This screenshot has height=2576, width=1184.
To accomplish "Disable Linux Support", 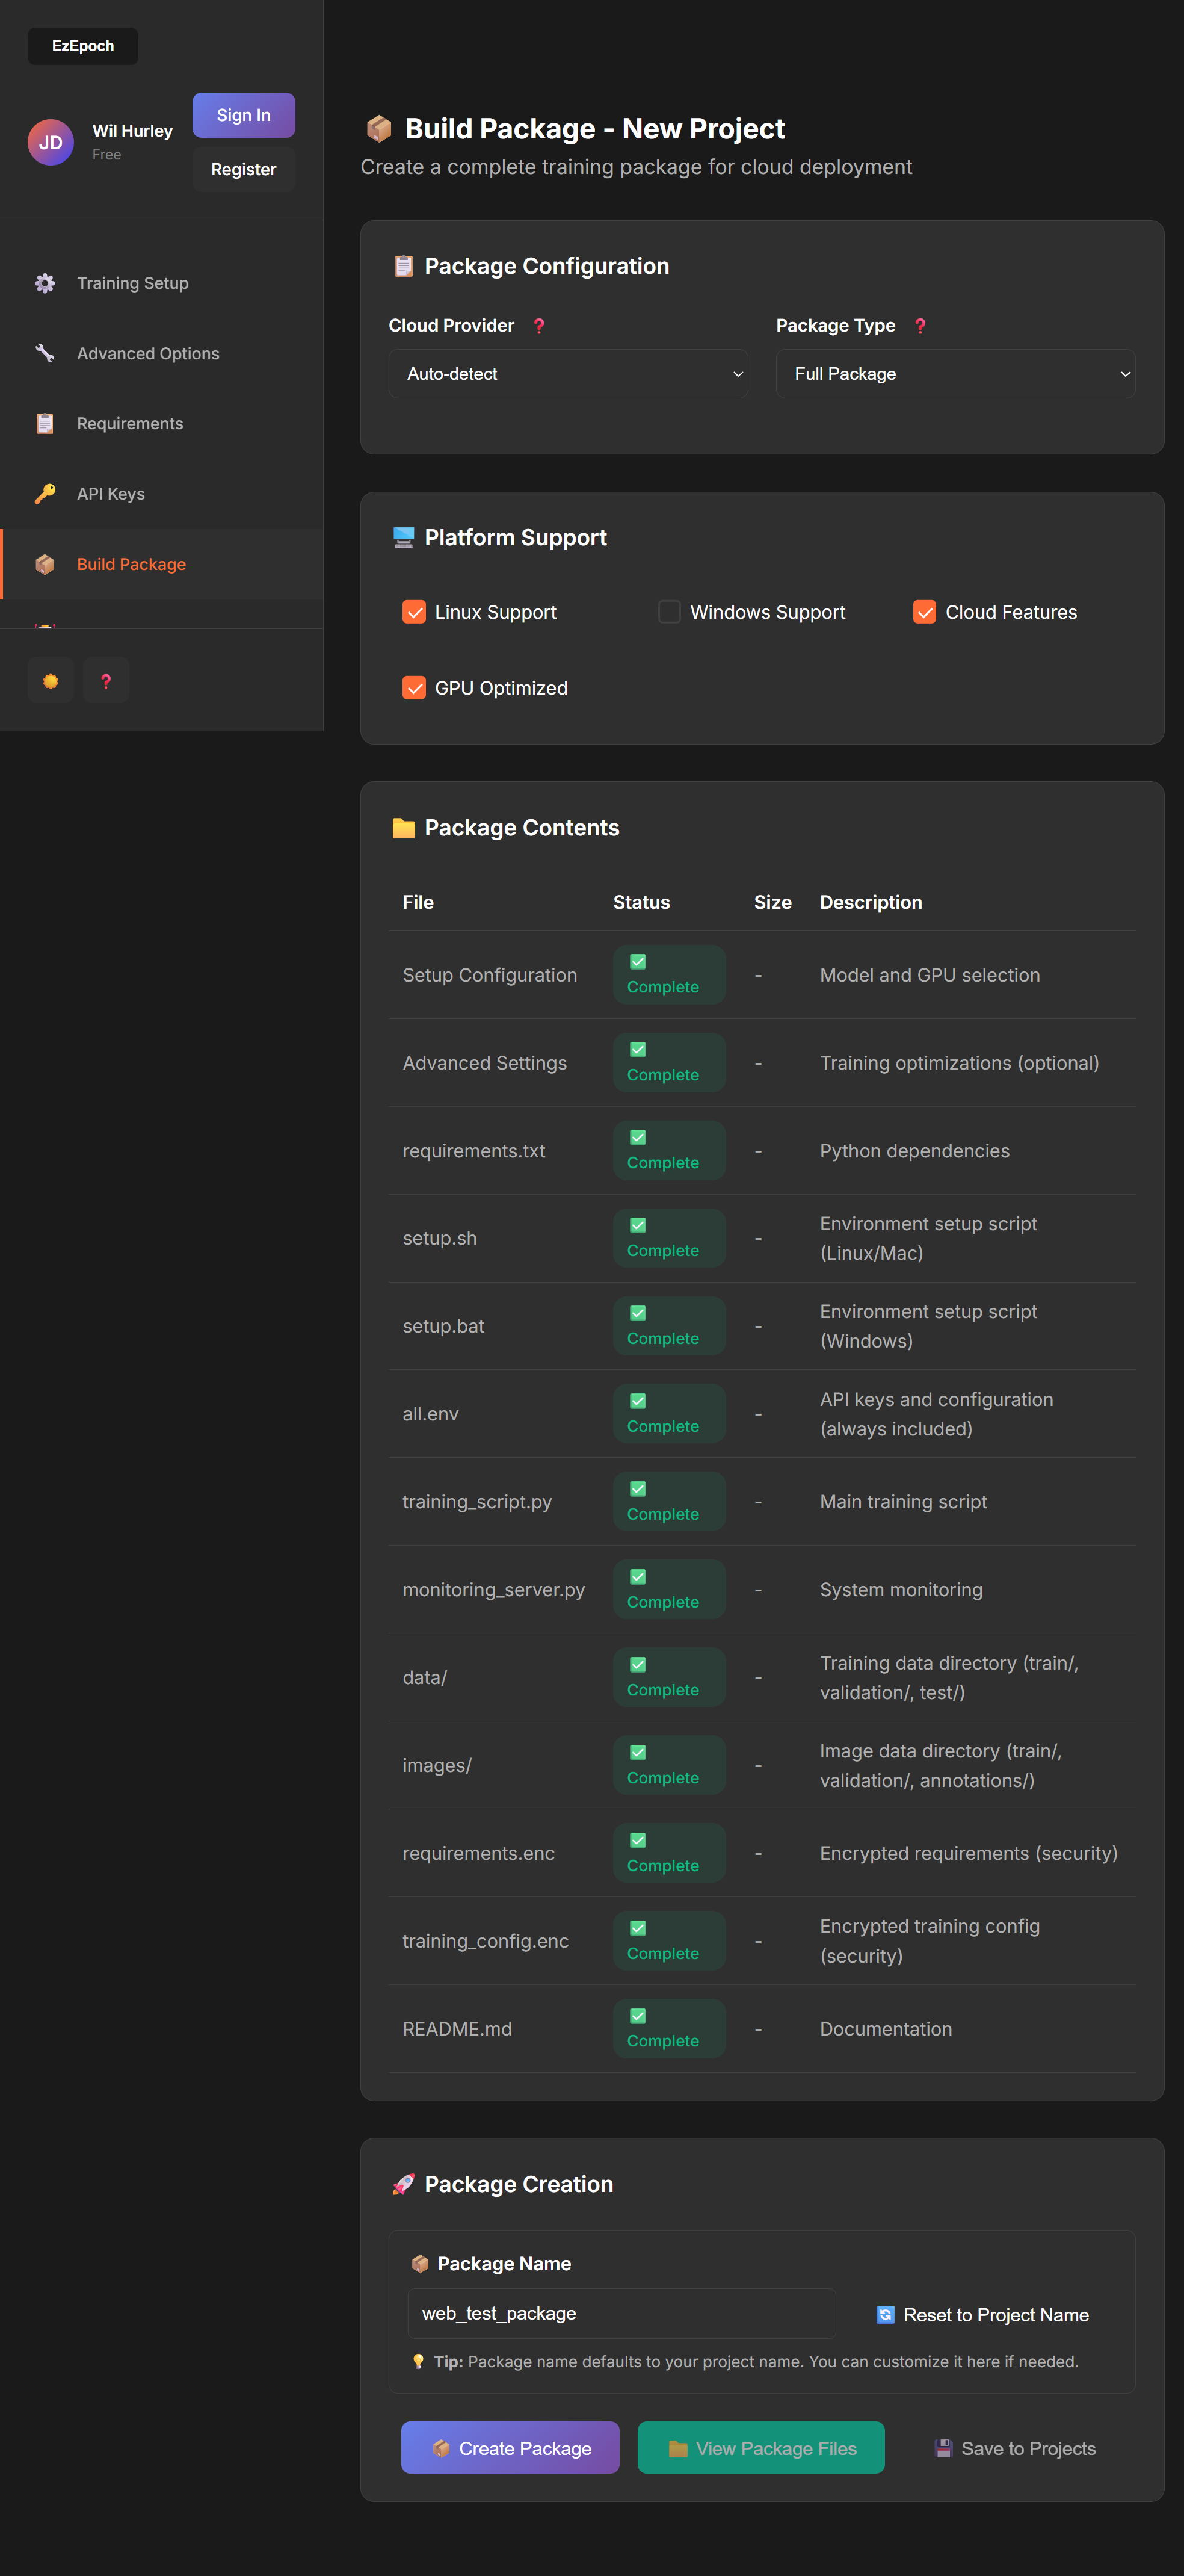I will pyautogui.click(x=414, y=611).
